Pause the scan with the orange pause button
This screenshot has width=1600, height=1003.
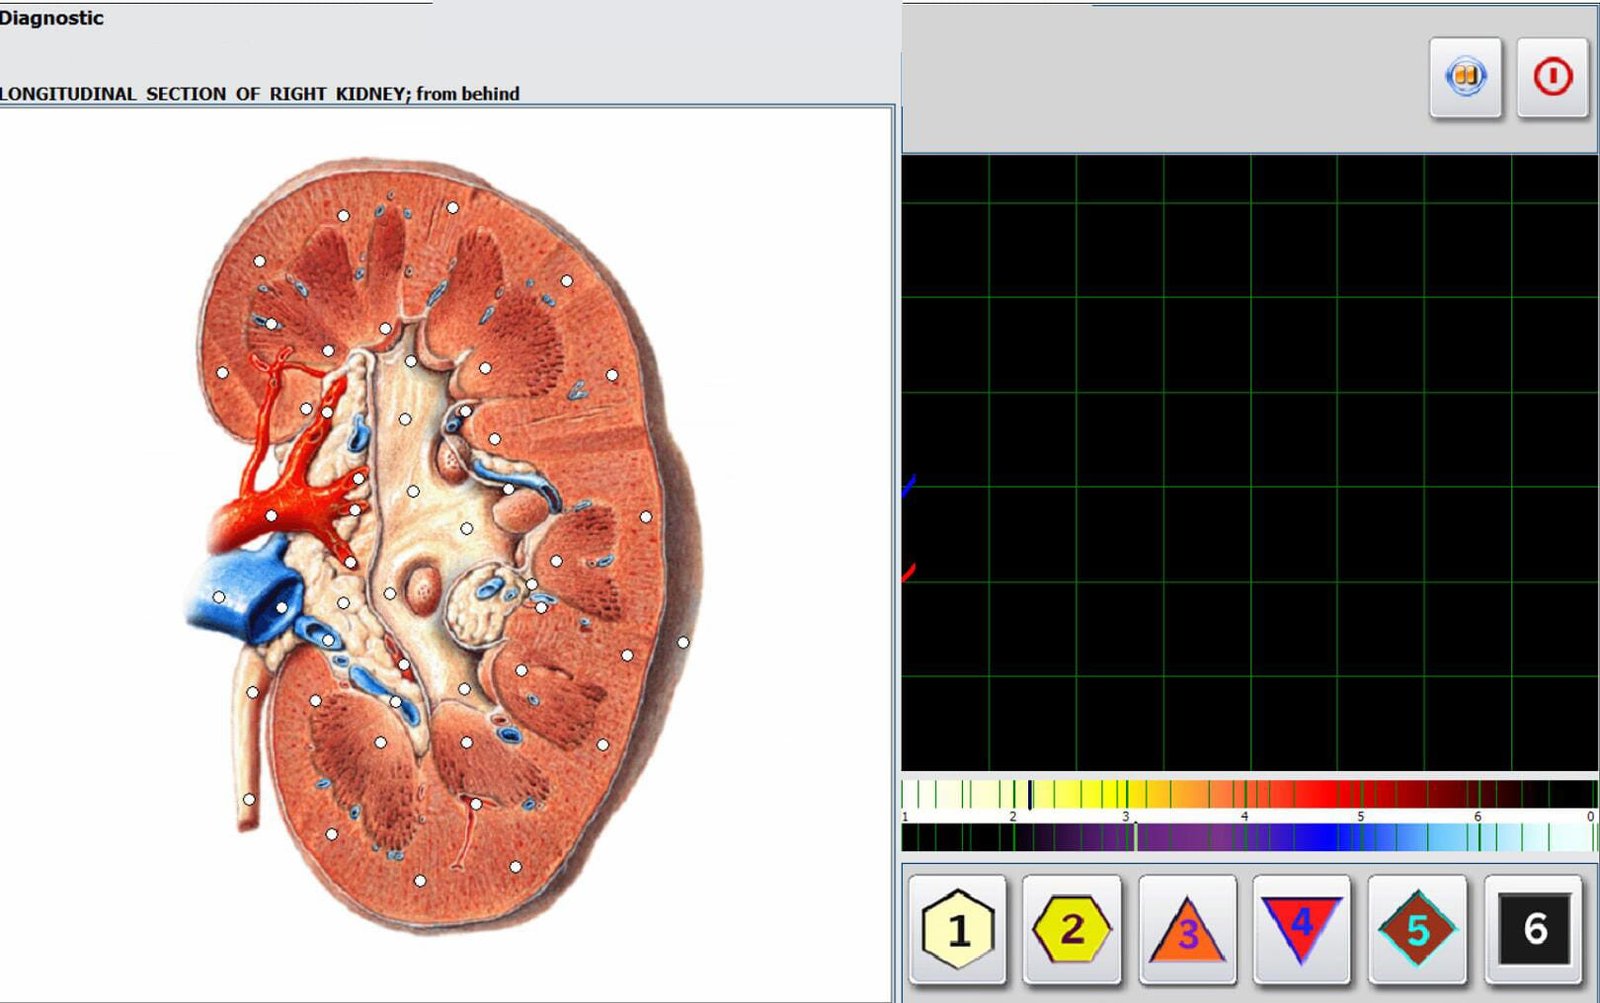coord(1465,77)
